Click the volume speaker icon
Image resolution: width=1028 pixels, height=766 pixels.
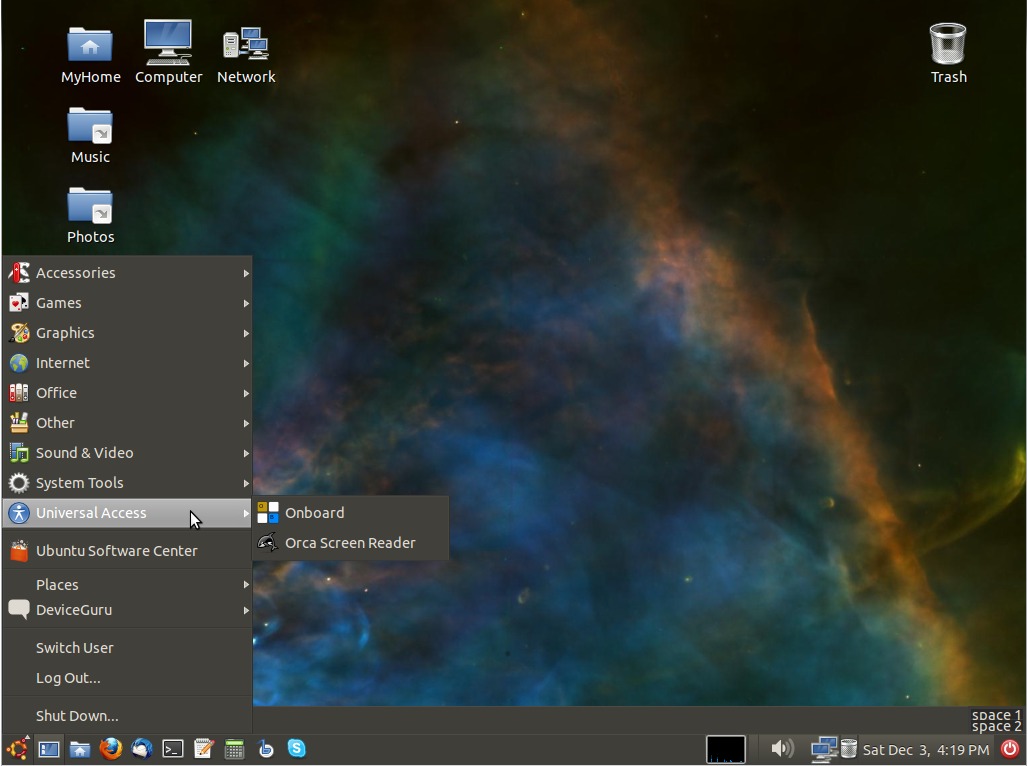tap(781, 748)
